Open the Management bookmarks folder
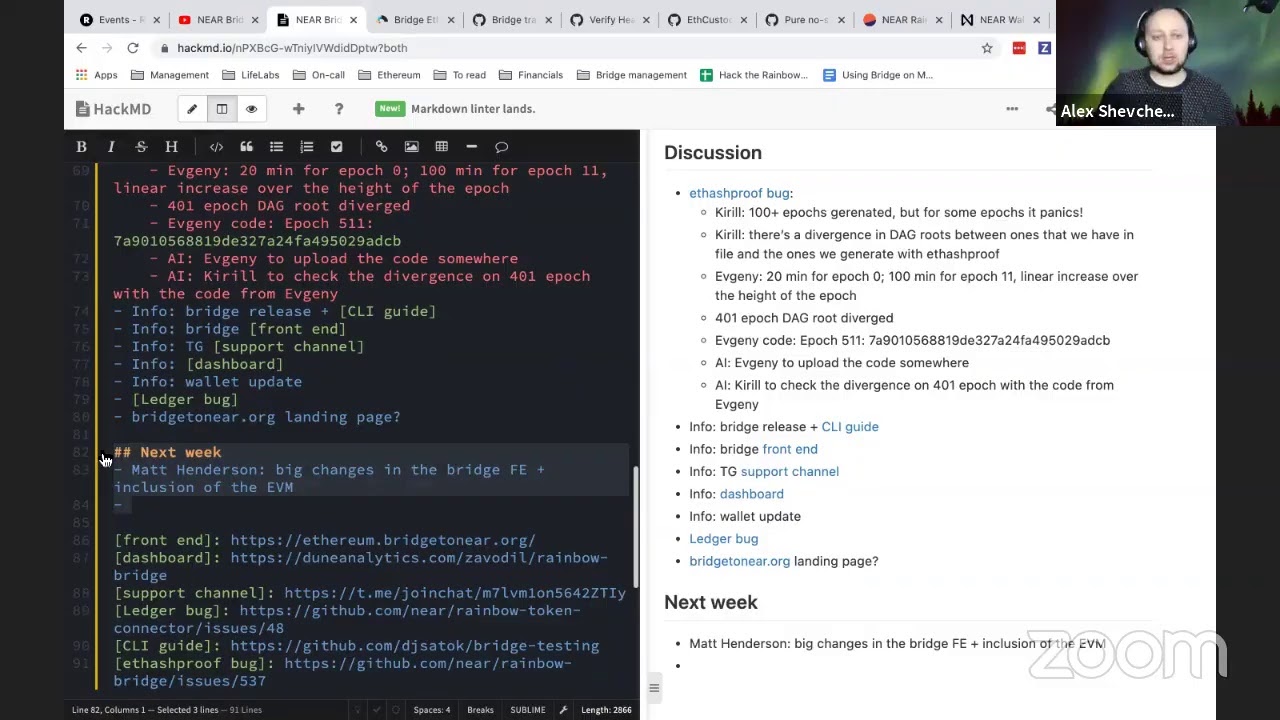The width and height of the screenshot is (1280, 720). pyautogui.click(x=170, y=75)
